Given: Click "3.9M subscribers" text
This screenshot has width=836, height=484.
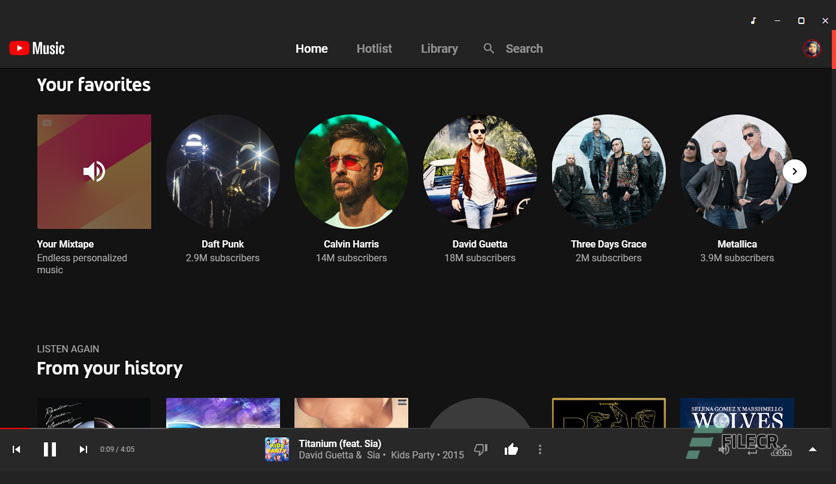Looking at the screenshot, I should point(737,258).
